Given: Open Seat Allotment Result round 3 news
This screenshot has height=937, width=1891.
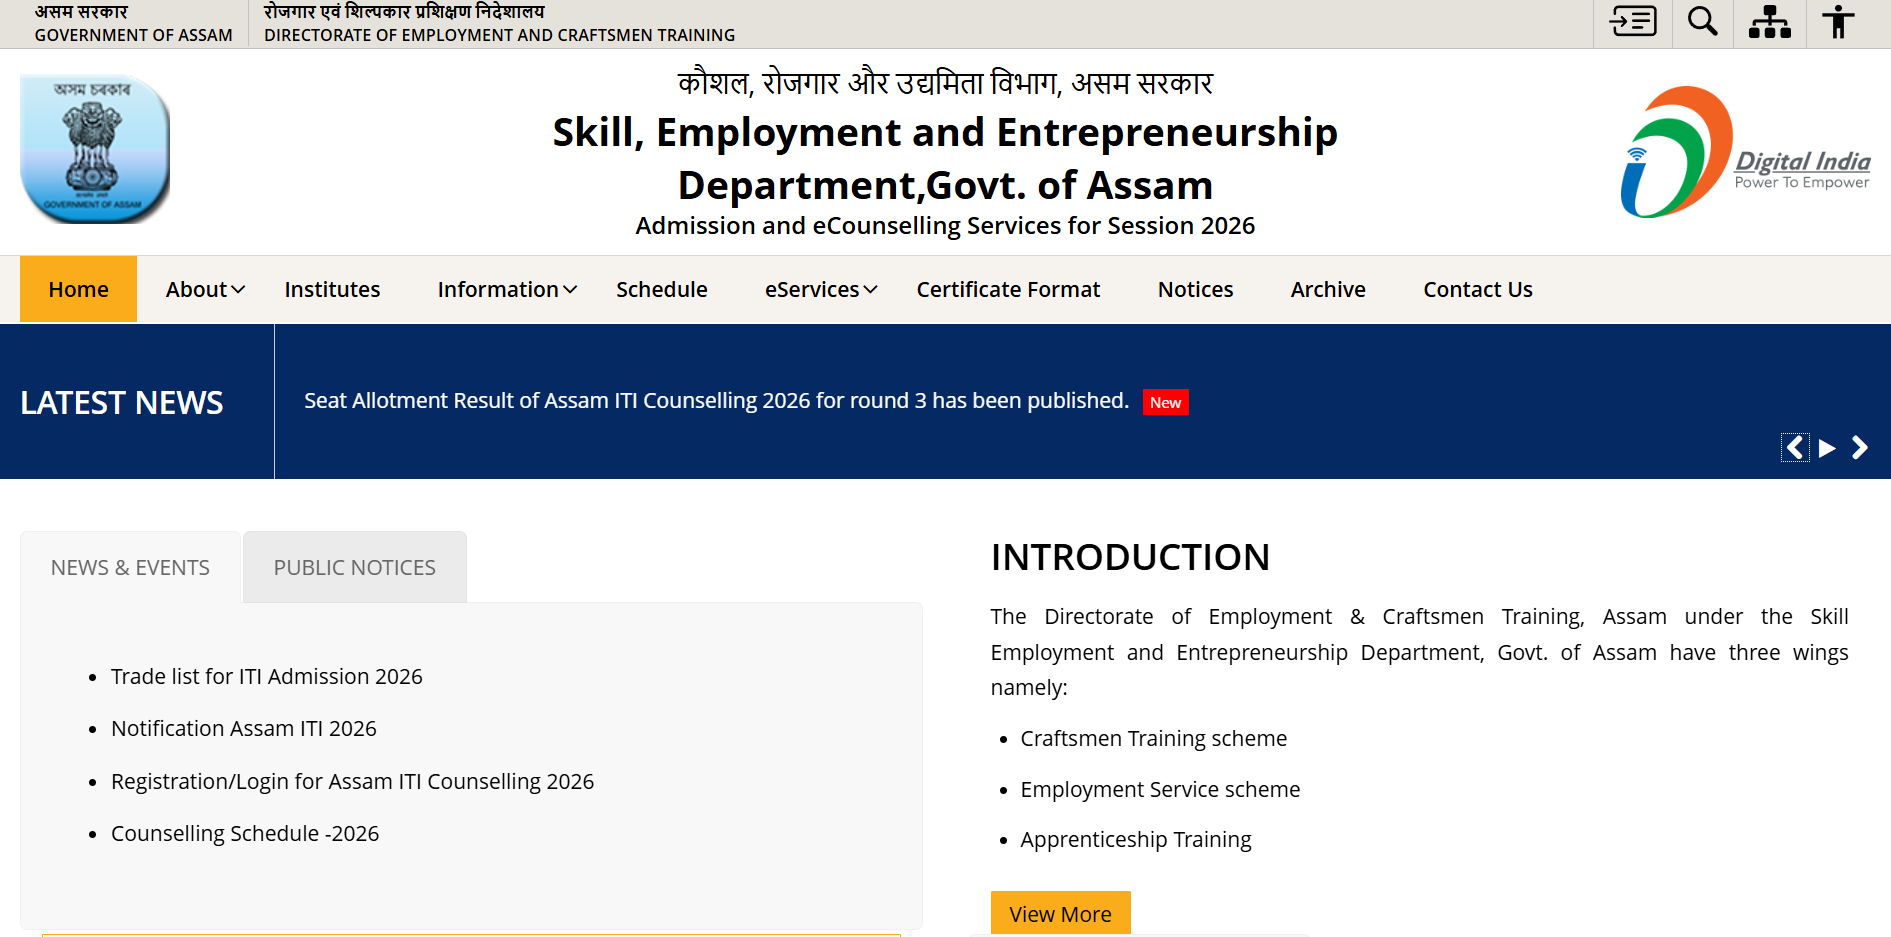Looking at the screenshot, I should (x=716, y=400).
